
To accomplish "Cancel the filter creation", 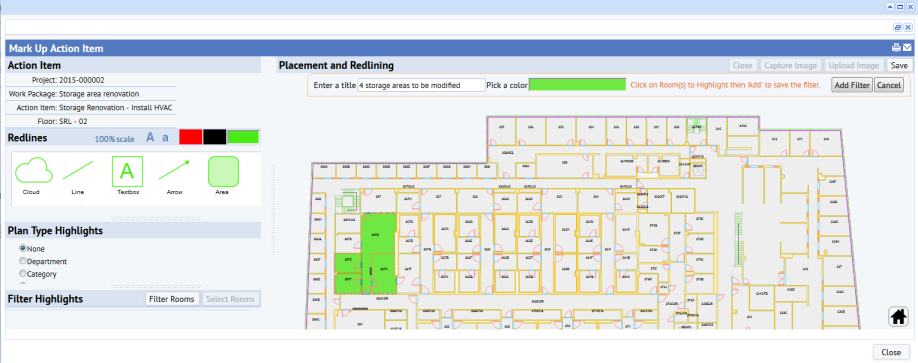I will click(889, 85).
